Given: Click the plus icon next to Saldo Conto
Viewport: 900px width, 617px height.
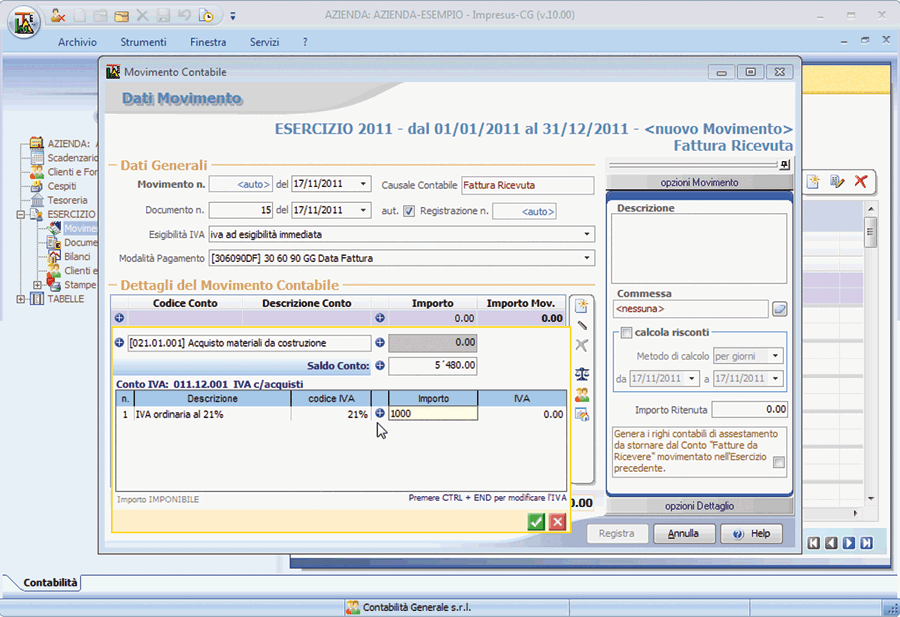Looking at the screenshot, I should coord(380,365).
